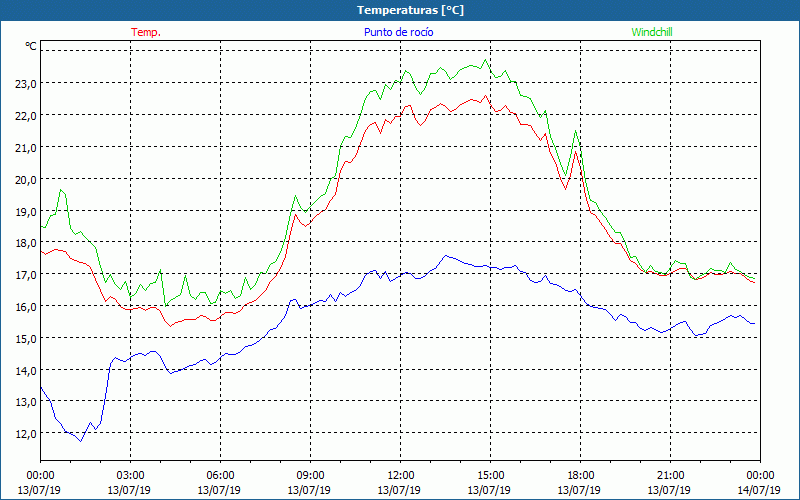Select the green 'Windchill' legend label
The image size is (800, 500).
[x=652, y=32]
